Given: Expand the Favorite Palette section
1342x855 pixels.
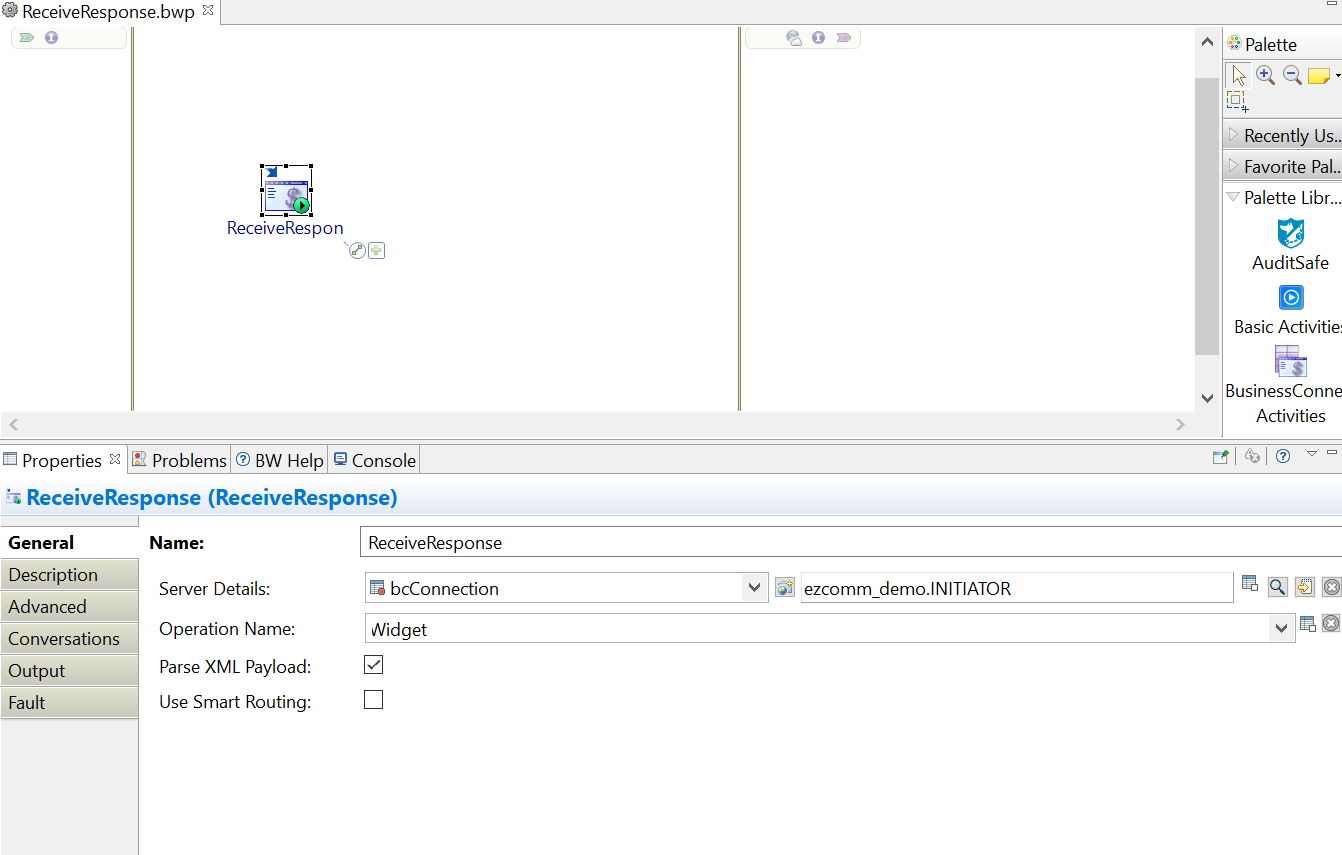Looking at the screenshot, I should (x=1283, y=166).
